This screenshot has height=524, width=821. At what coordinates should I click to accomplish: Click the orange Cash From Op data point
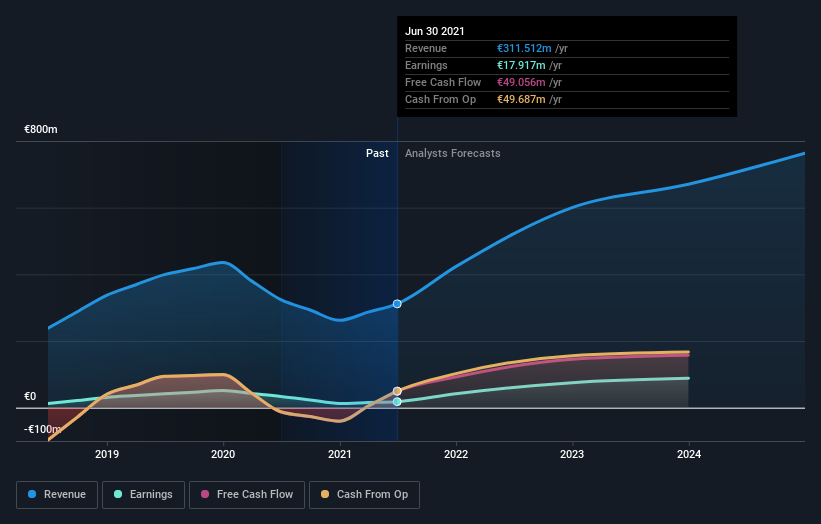pos(397,391)
